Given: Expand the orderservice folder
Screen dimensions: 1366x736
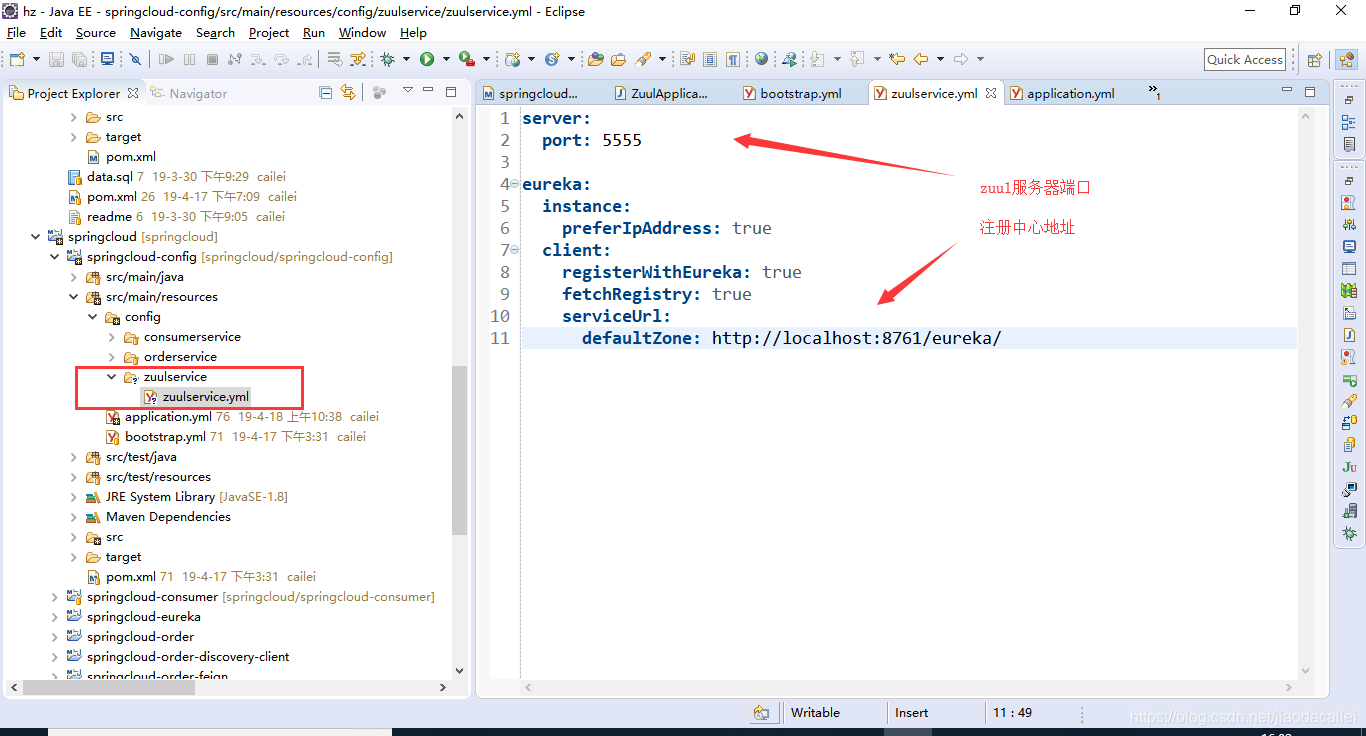Looking at the screenshot, I should (111, 357).
